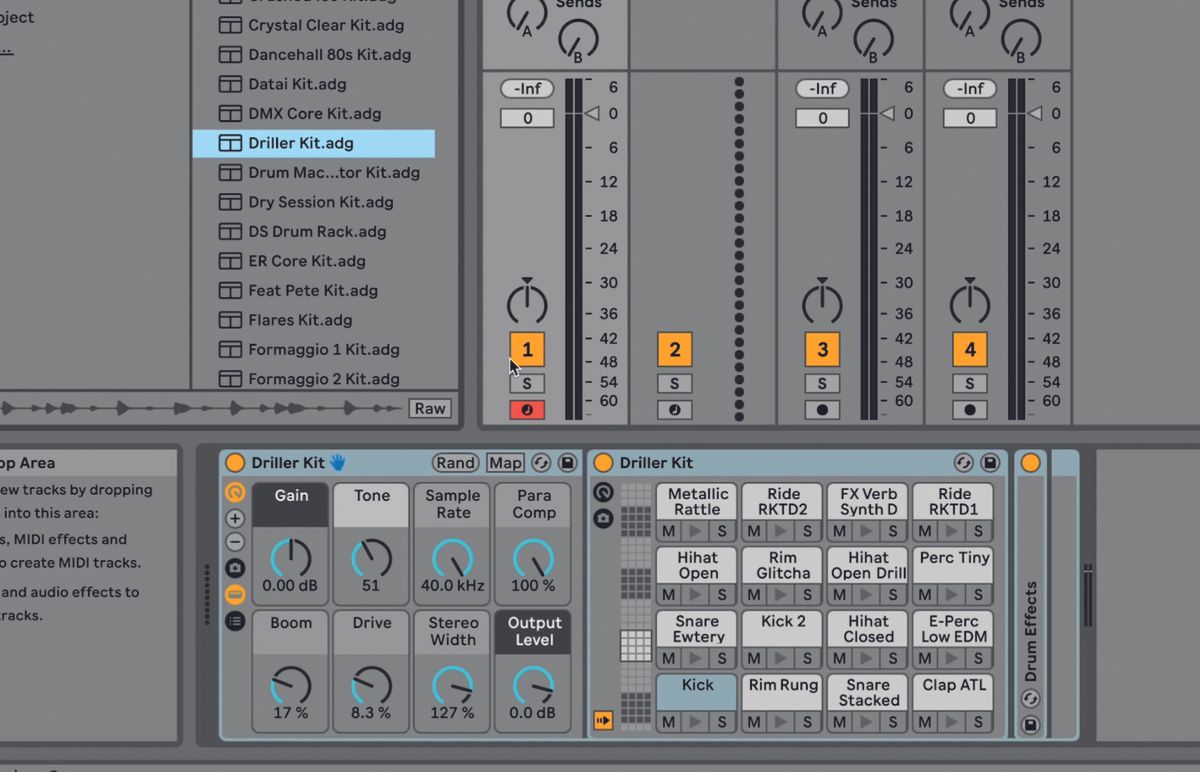This screenshot has height=772, width=1200.
Task: Hot-swap the Driller Kit drum rack
Action: 964,463
